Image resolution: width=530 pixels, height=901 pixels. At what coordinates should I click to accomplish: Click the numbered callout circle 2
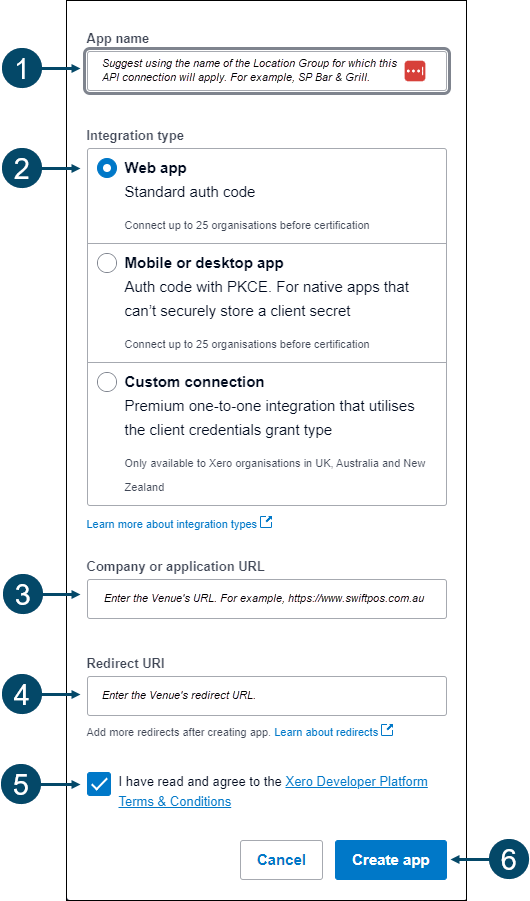(x=22, y=170)
